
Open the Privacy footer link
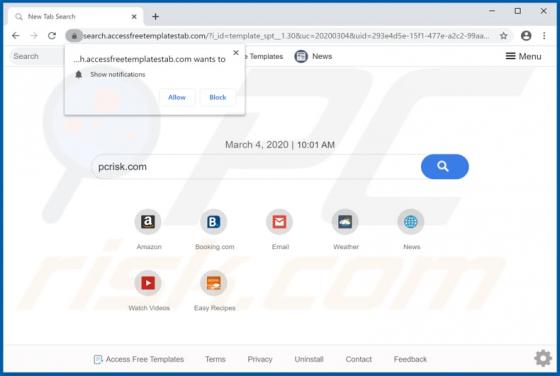(x=260, y=359)
